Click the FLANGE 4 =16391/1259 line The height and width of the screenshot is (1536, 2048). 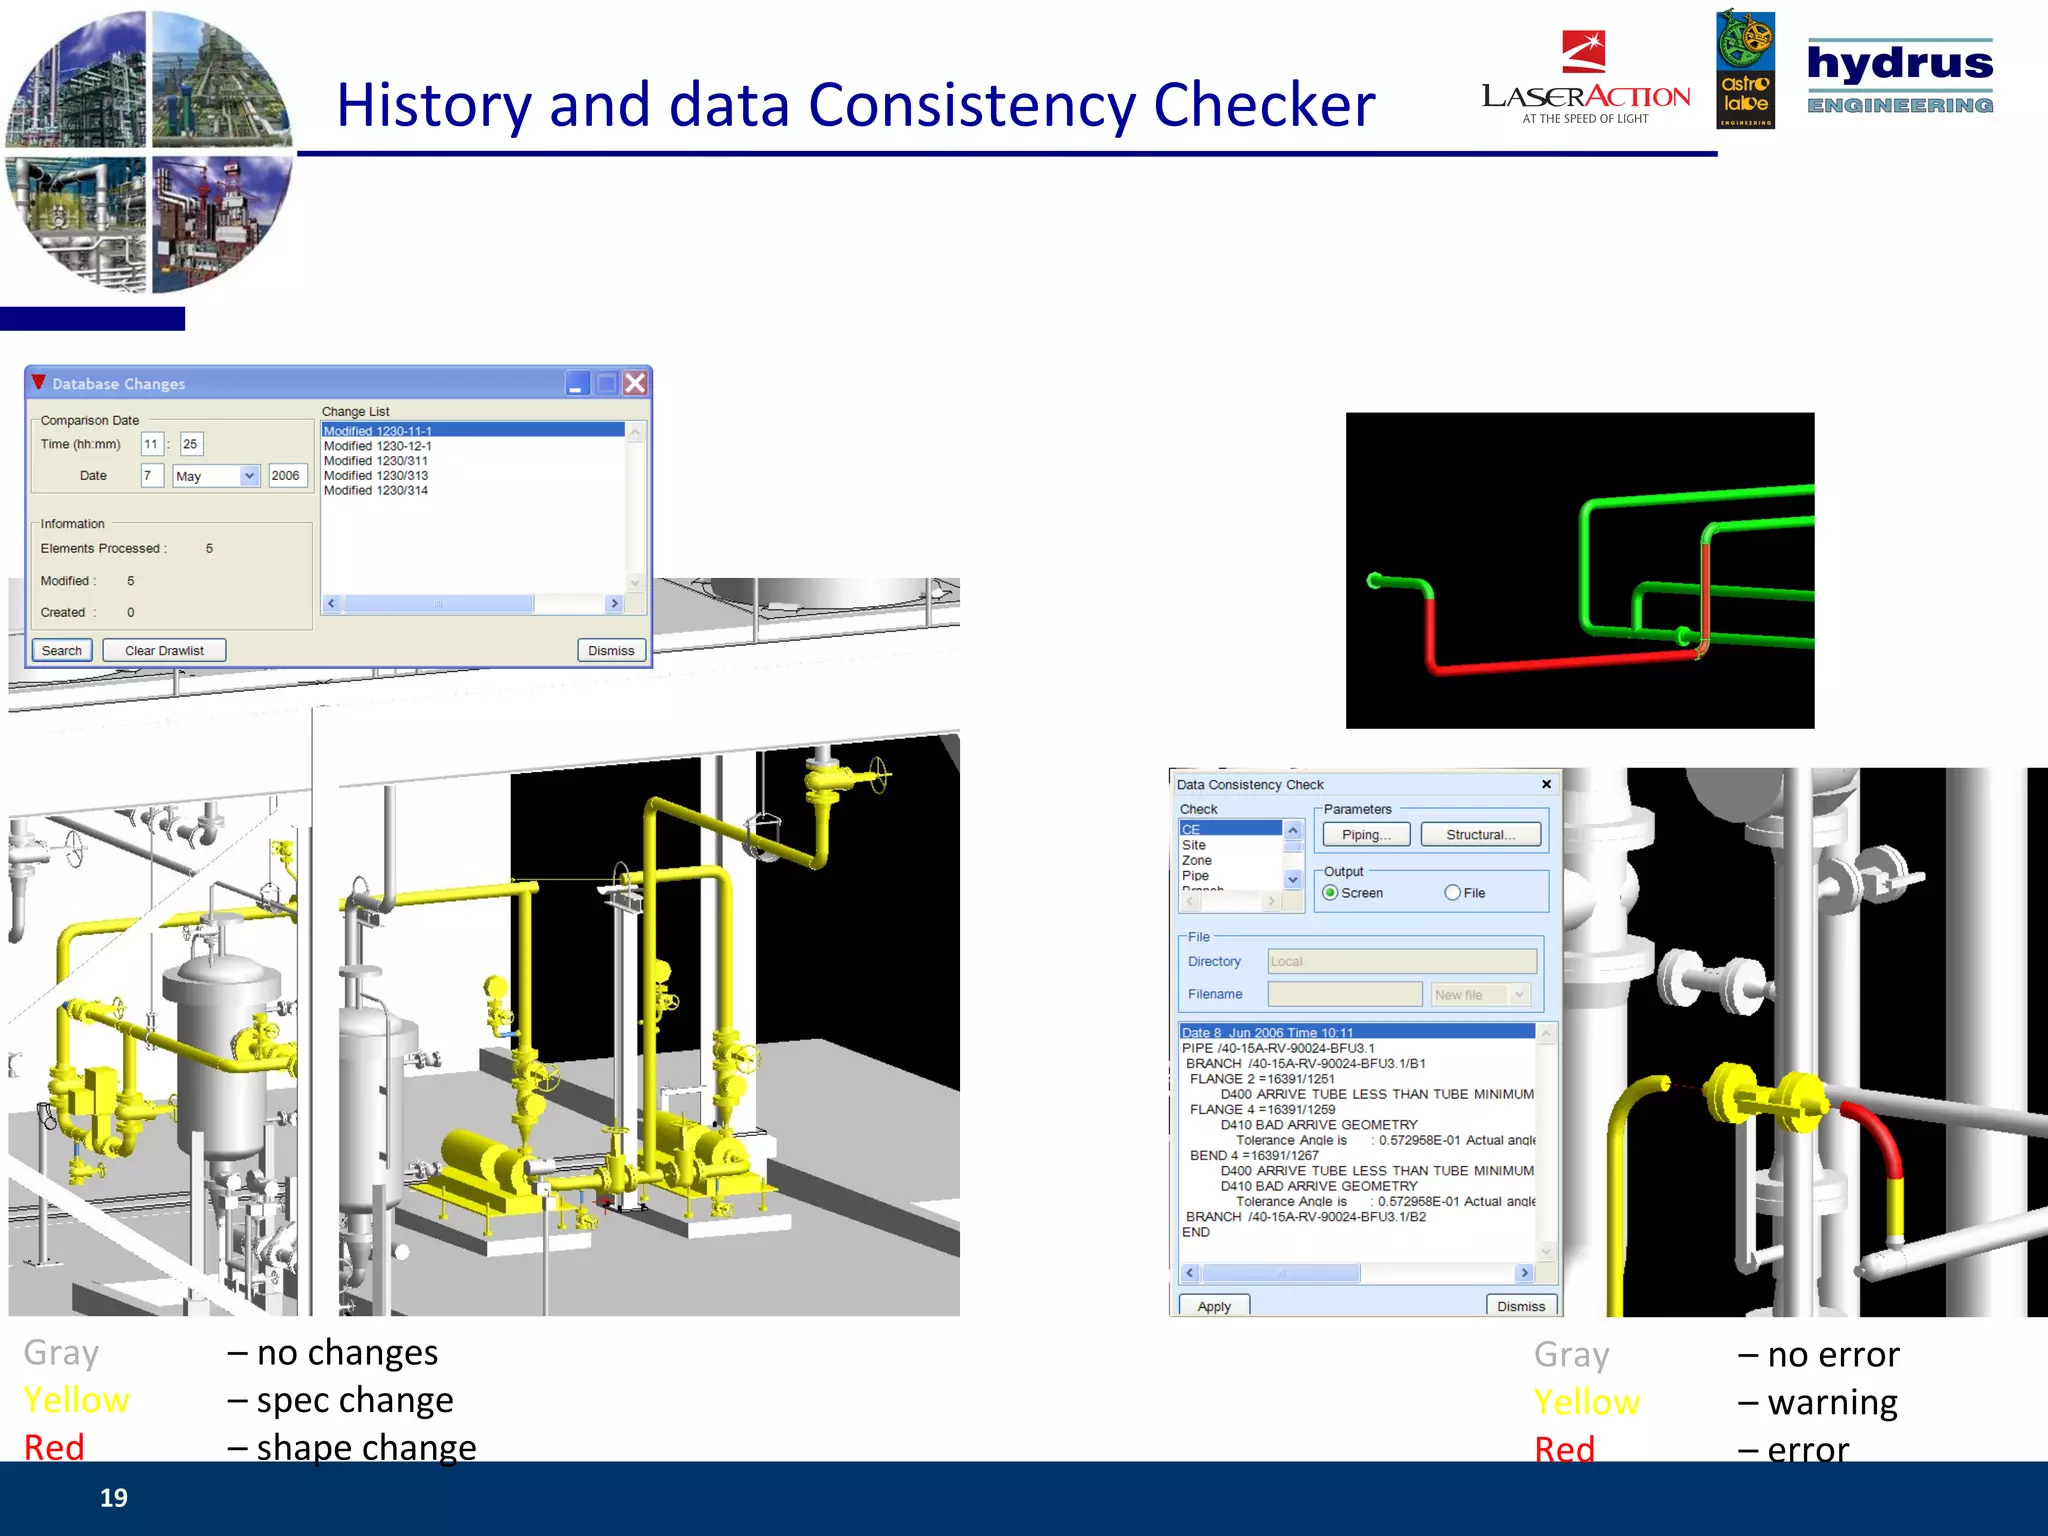click(x=1262, y=1109)
